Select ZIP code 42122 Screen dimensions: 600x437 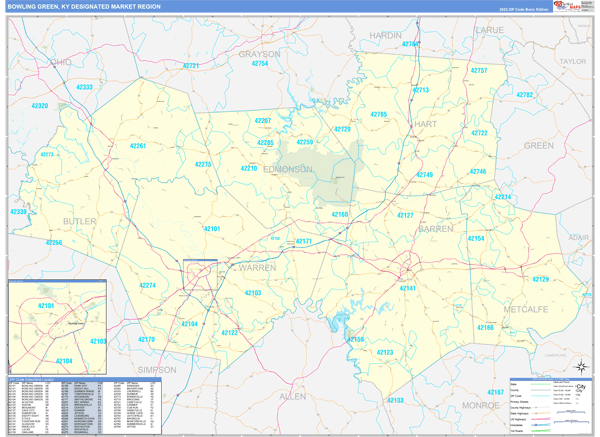230,333
